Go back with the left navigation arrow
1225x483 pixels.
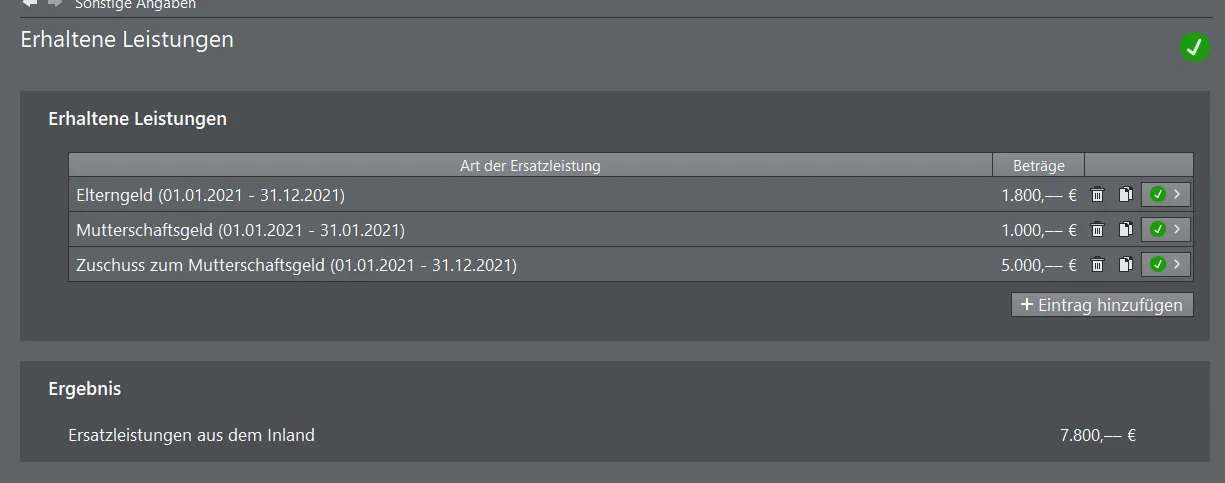tap(30, 4)
